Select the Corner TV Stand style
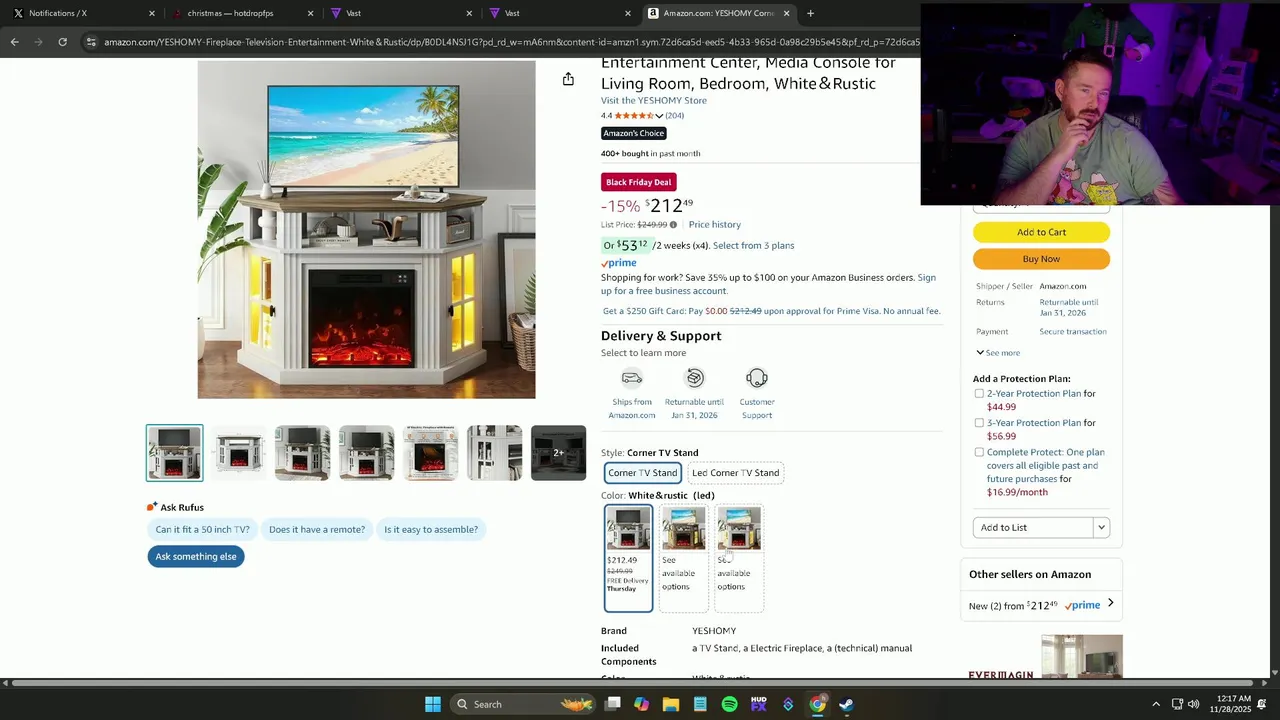This screenshot has height=720, width=1280. click(643, 473)
